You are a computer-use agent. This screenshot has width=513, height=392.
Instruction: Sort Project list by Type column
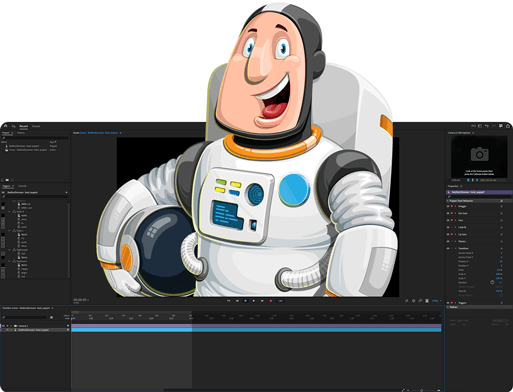[x=53, y=142]
